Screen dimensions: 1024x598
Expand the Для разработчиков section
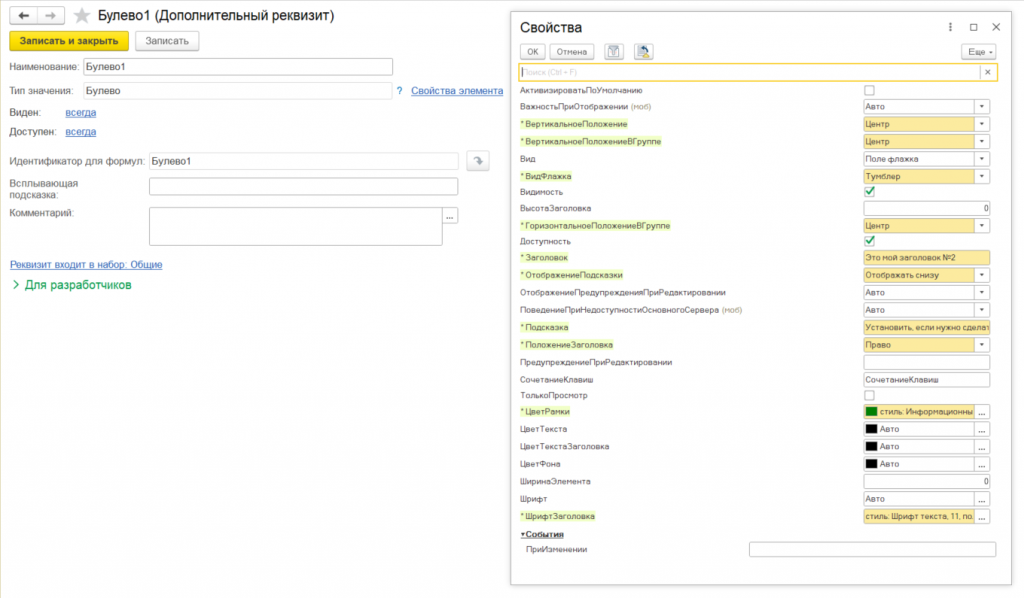[x=16, y=285]
